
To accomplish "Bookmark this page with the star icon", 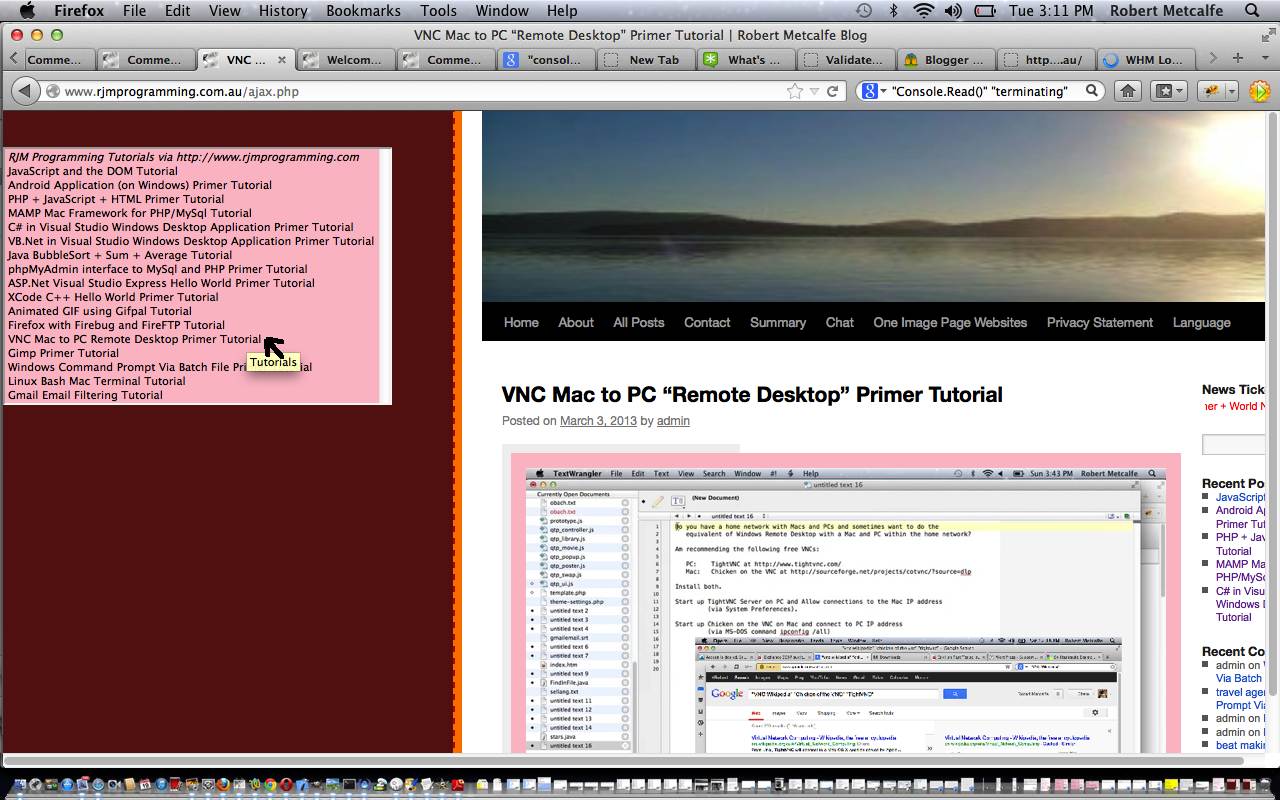I will (795, 91).
